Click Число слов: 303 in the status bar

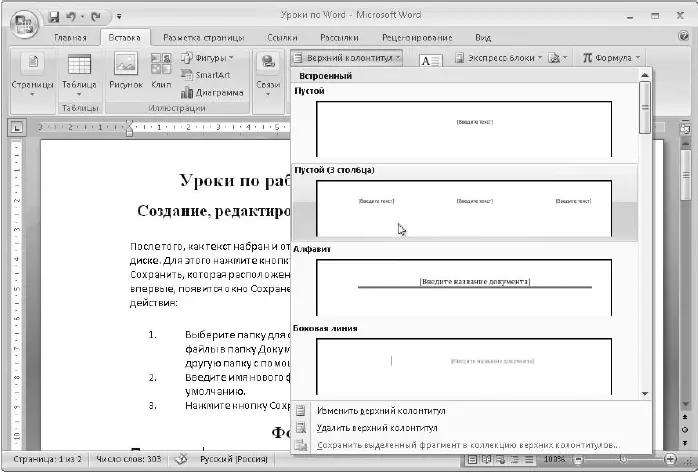point(129,459)
